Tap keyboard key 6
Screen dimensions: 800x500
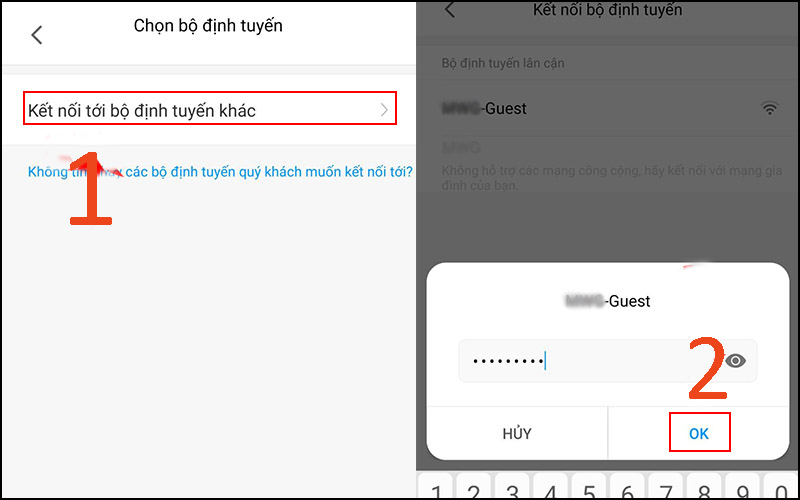pyautogui.click(x=628, y=488)
